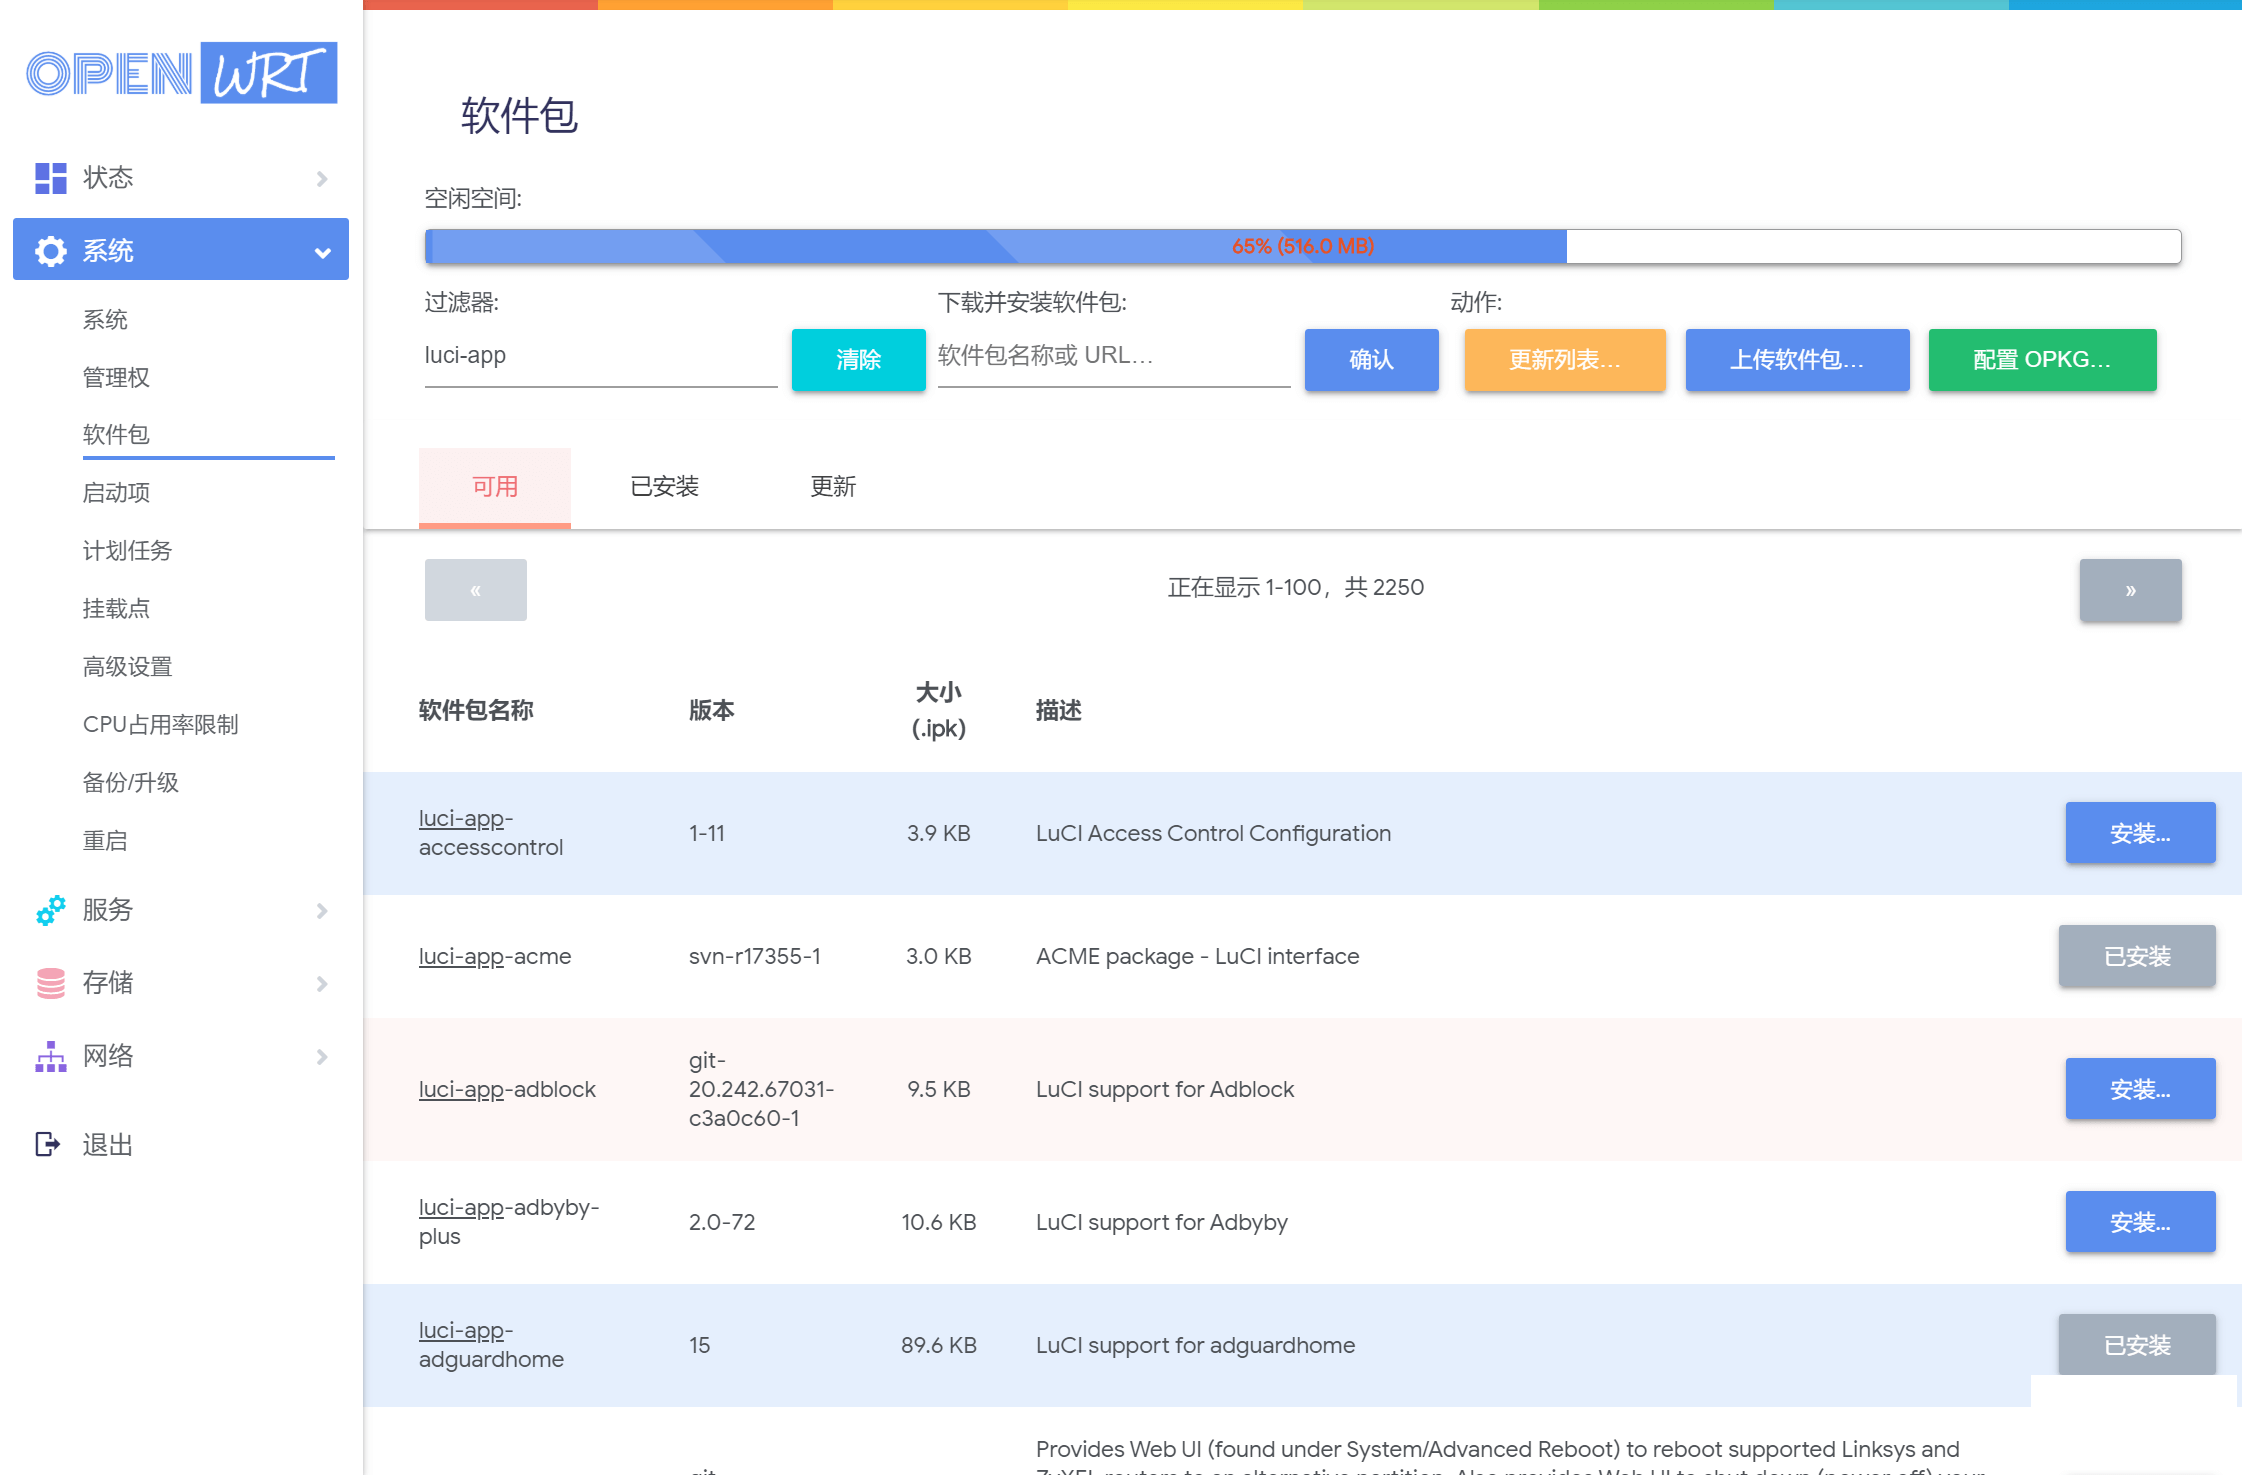Click the services gears icon
Image resolution: width=2242 pixels, height=1475 pixels.
(51, 910)
